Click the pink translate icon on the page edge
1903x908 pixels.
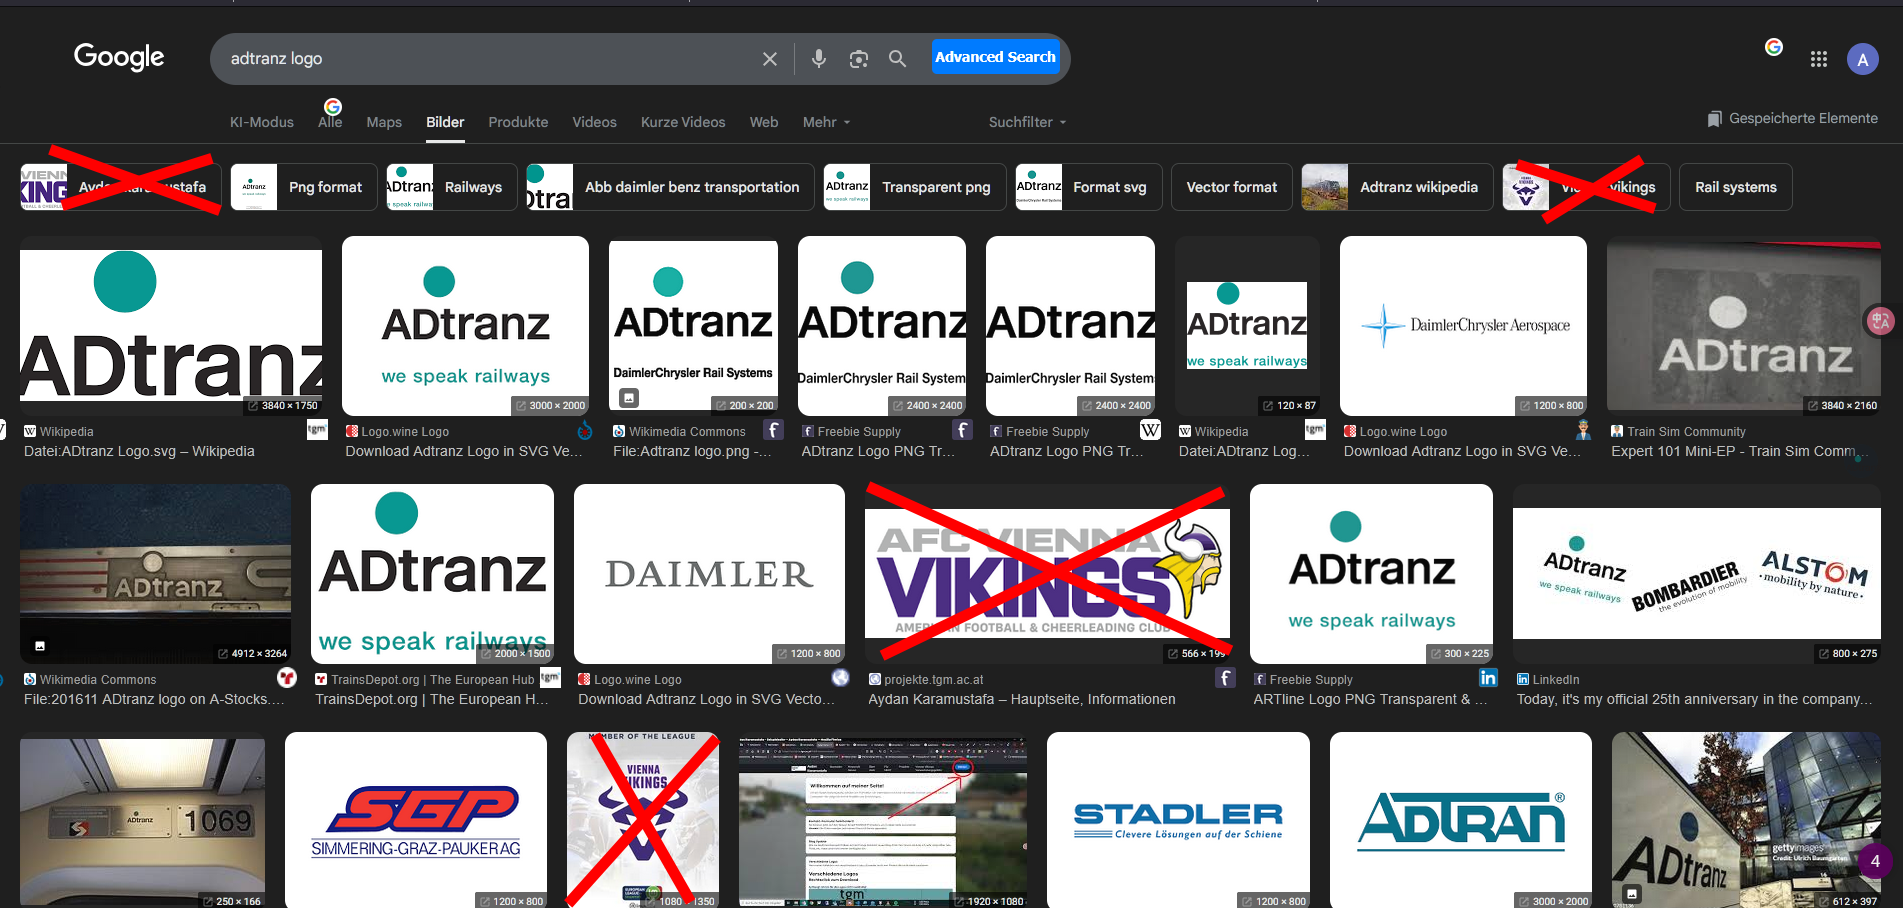(x=1881, y=321)
